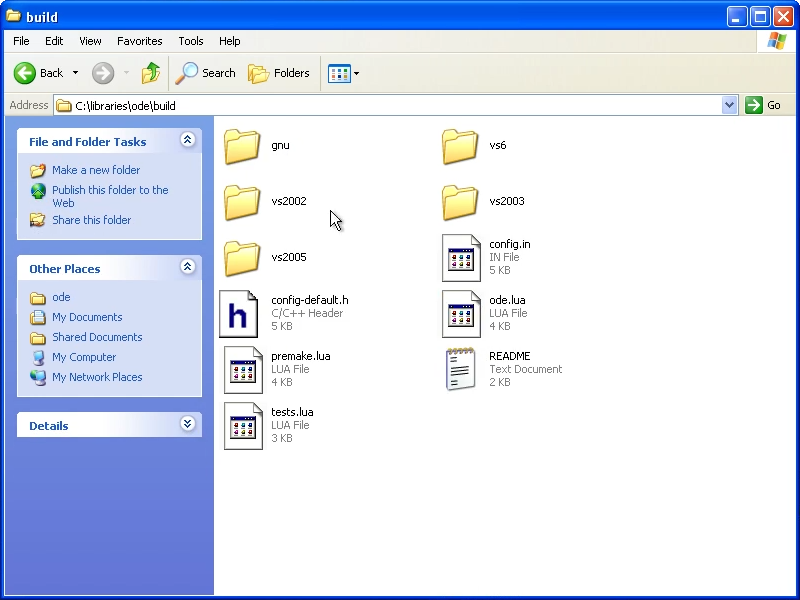Viewport: 800px width, 600px height.
Task: Click the Make a new folder link
Action: [x=96, y=170]
